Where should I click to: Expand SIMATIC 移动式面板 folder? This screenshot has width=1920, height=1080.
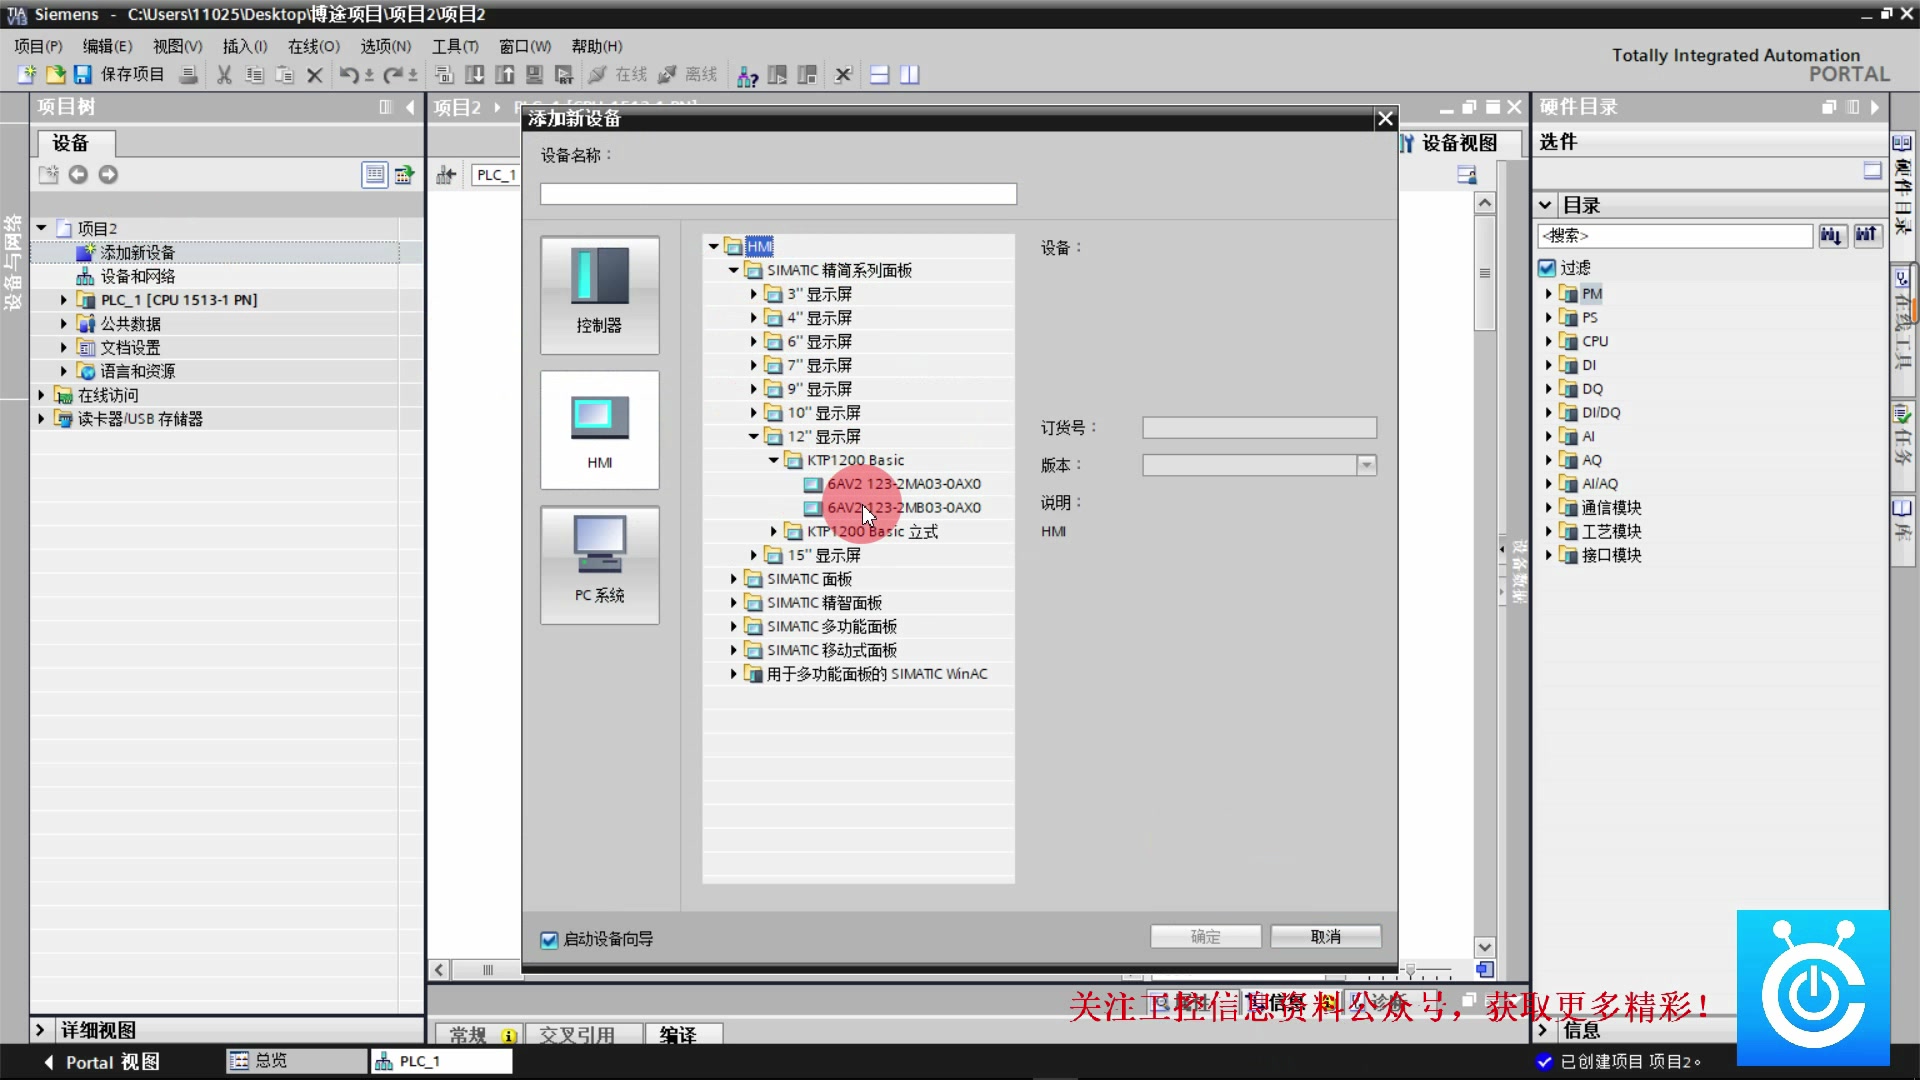tap(733, 650)
